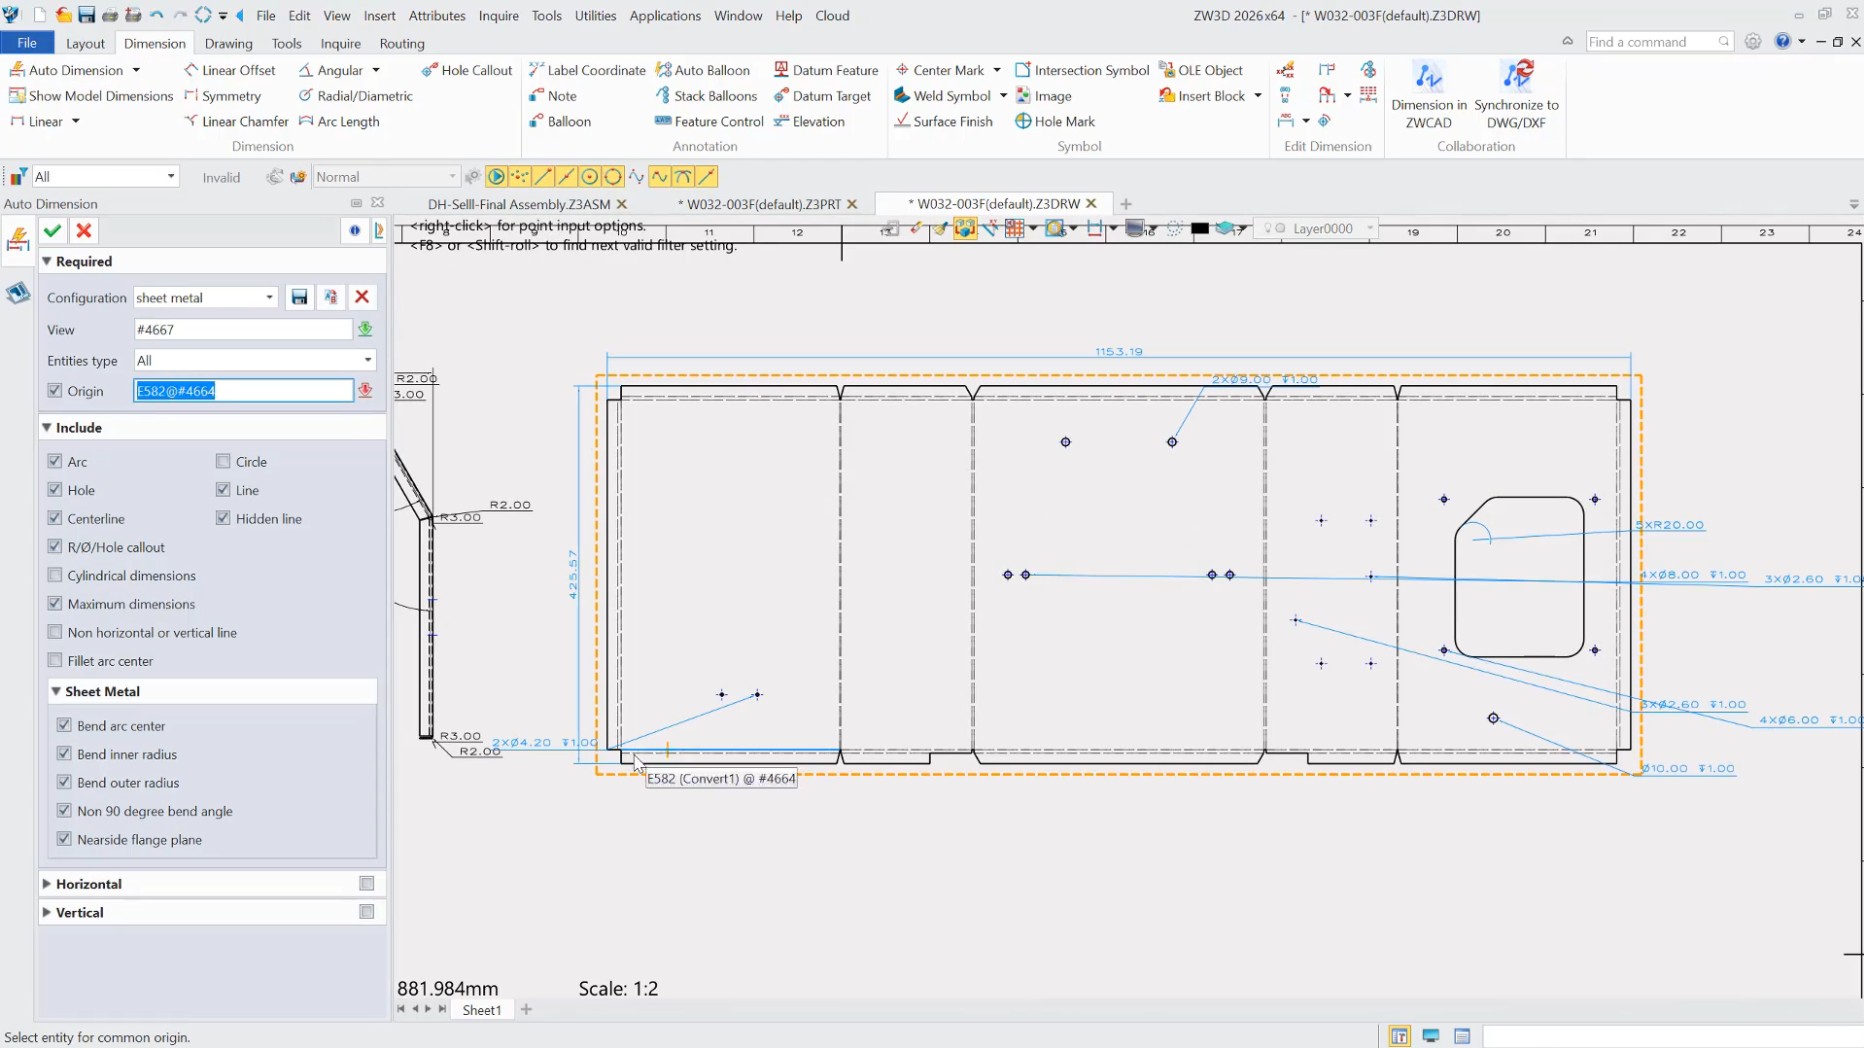Expand the Horizontal section

click(46, 884)
